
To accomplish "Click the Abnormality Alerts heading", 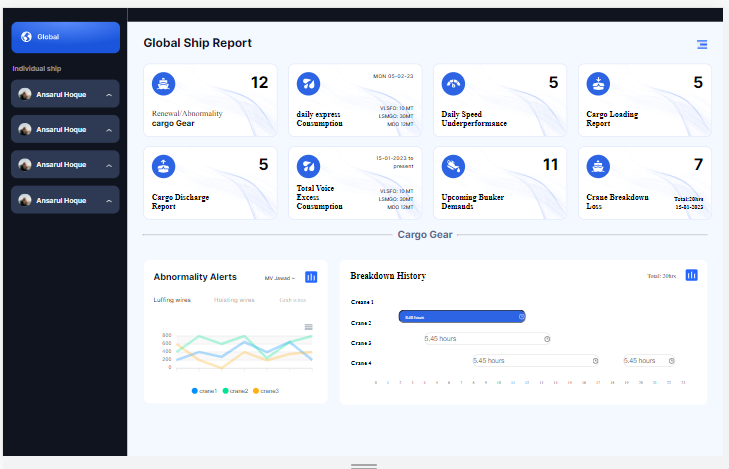I will click(195, 277).
